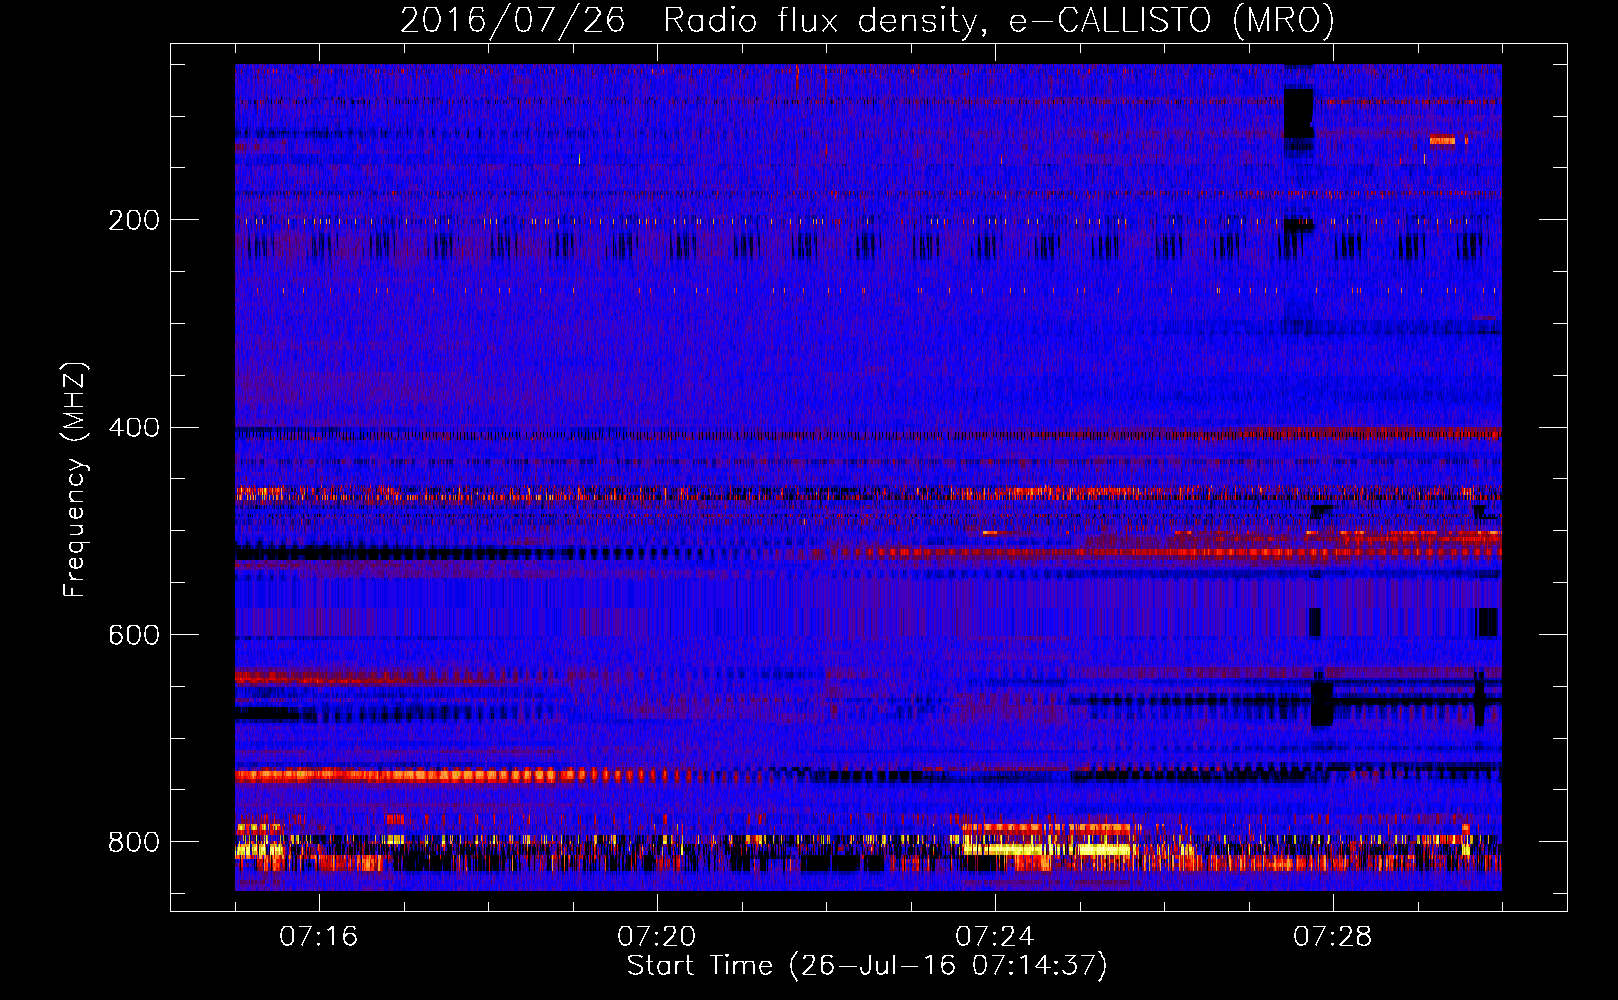1618x1000 pixels.
Task: Click the '400' frequency tick label
Action: click(134, 428)
